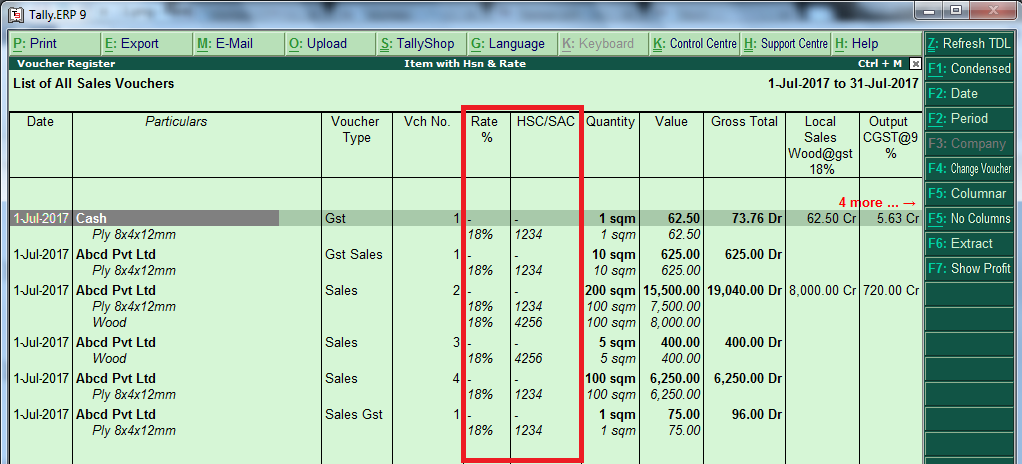Click the 6,250.00 Dr gross total

[x=747, y=378]
